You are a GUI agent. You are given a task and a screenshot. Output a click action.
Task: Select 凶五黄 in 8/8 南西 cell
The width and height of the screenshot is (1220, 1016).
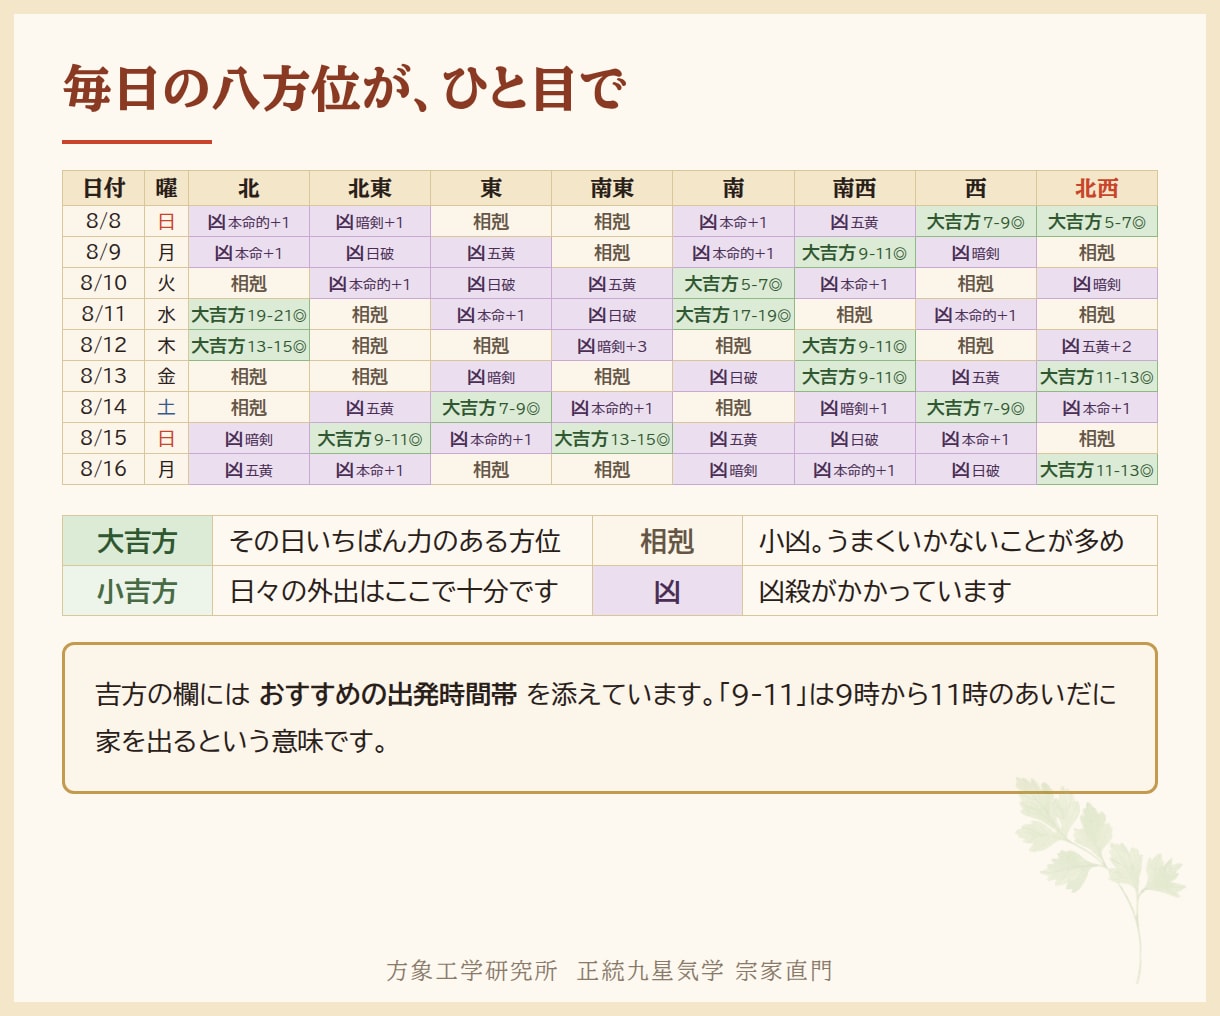pos(855,221)
